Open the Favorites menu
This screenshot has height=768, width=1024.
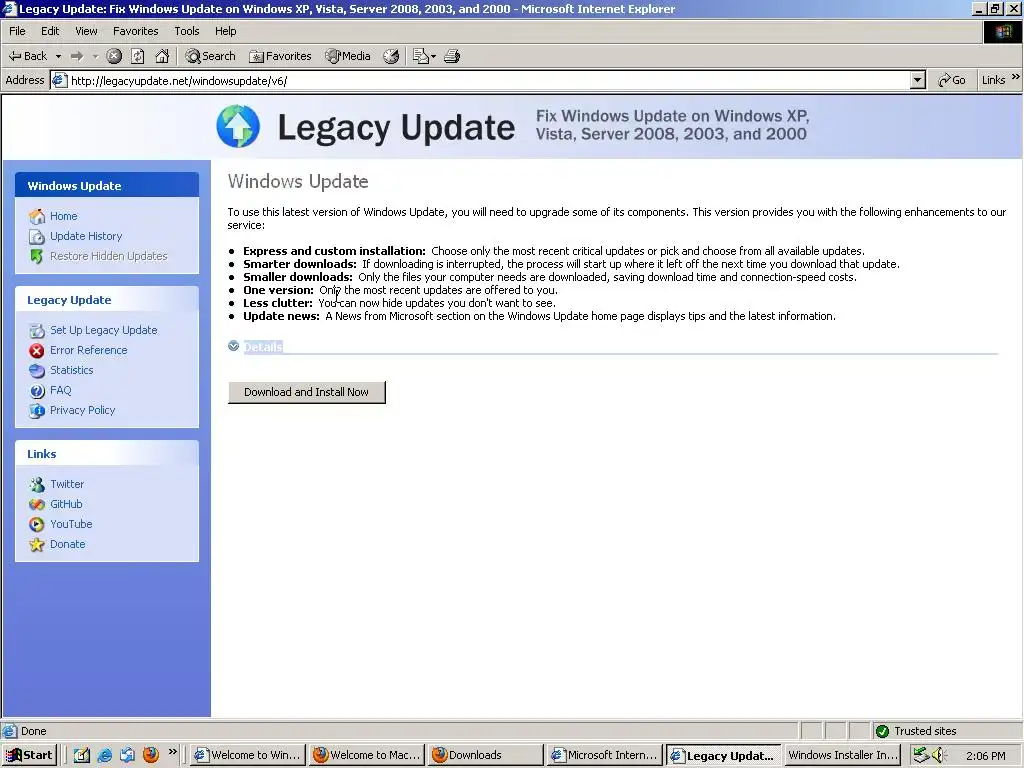click(135, 31)
